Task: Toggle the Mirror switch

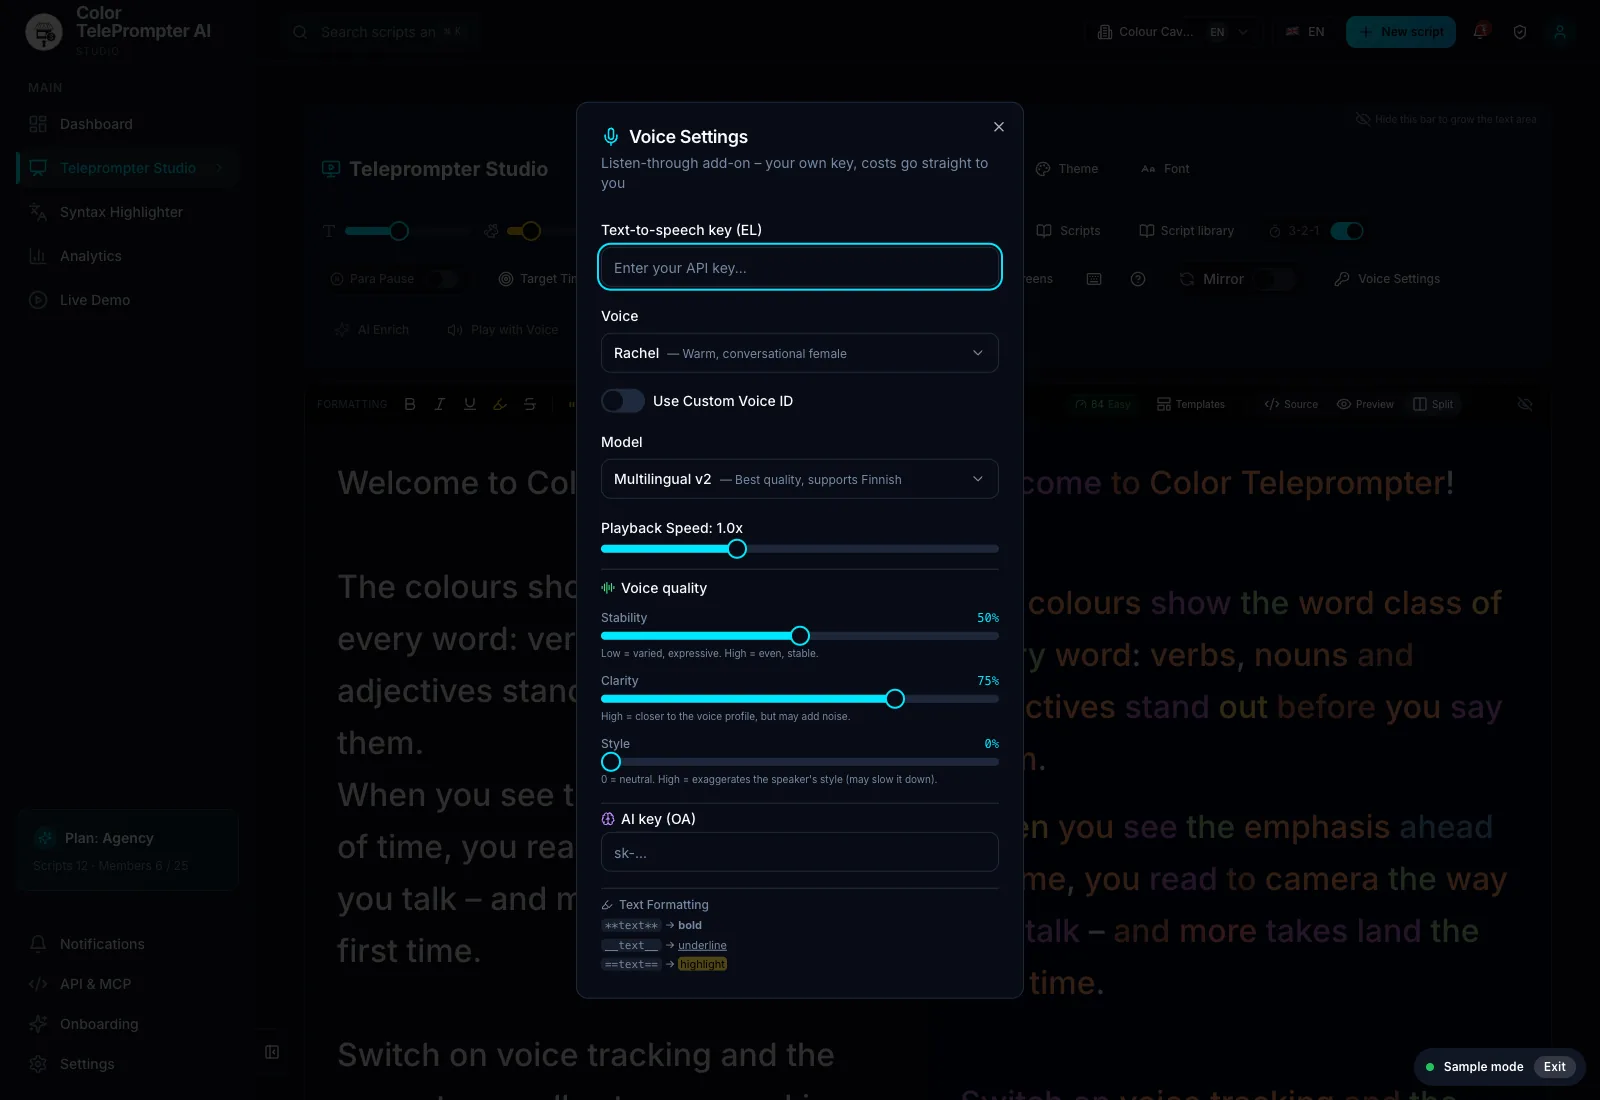Action: pyautogui.click(x=1273, y=279)
